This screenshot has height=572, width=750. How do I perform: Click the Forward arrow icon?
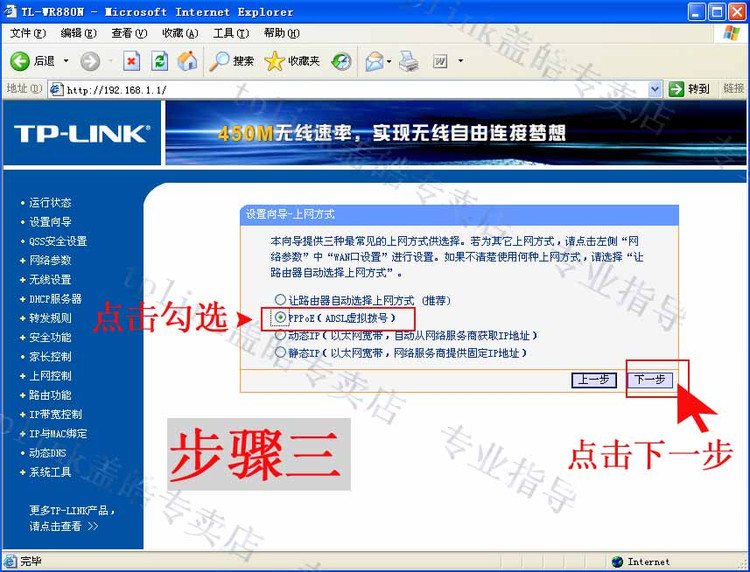coord(90,61)
